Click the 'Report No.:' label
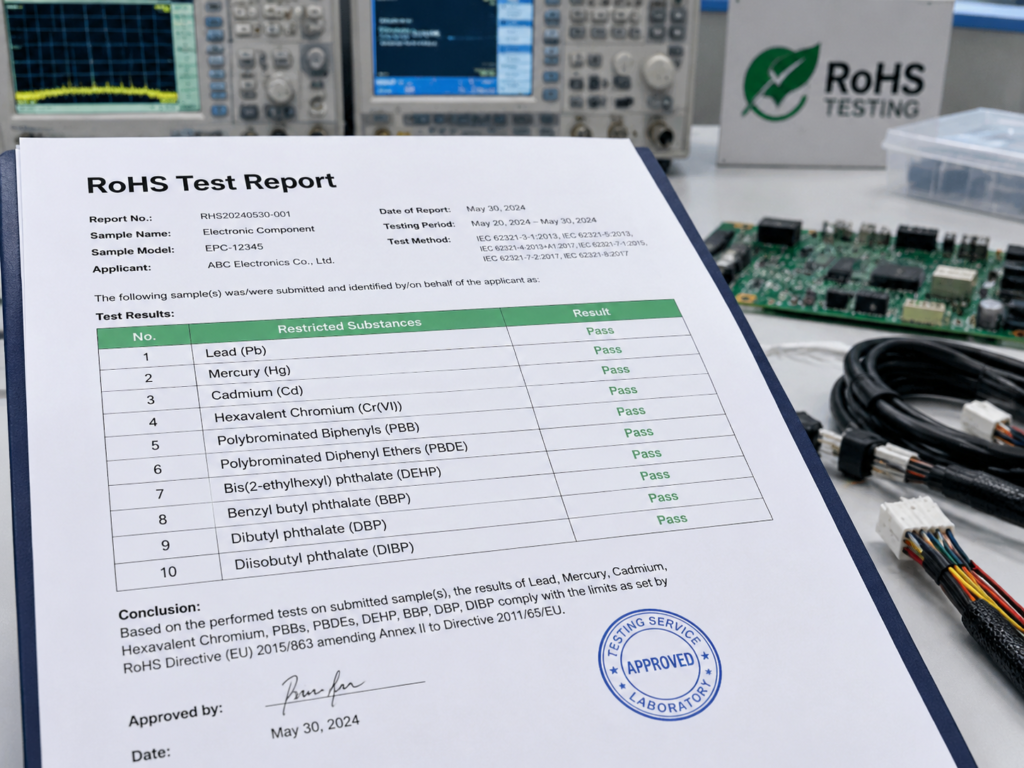The height and width of the screenshot is (768, 1024). [x=121, y=219]
